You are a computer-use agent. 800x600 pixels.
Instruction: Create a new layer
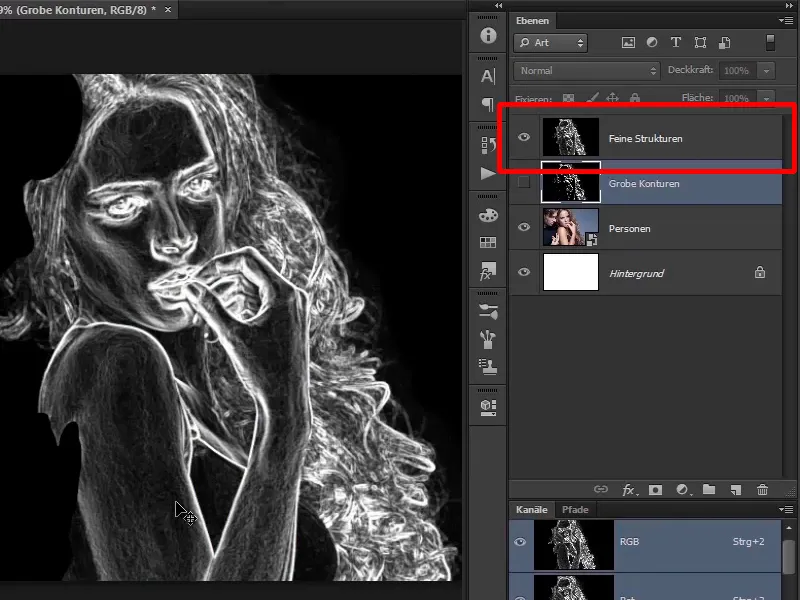point(736,490)
